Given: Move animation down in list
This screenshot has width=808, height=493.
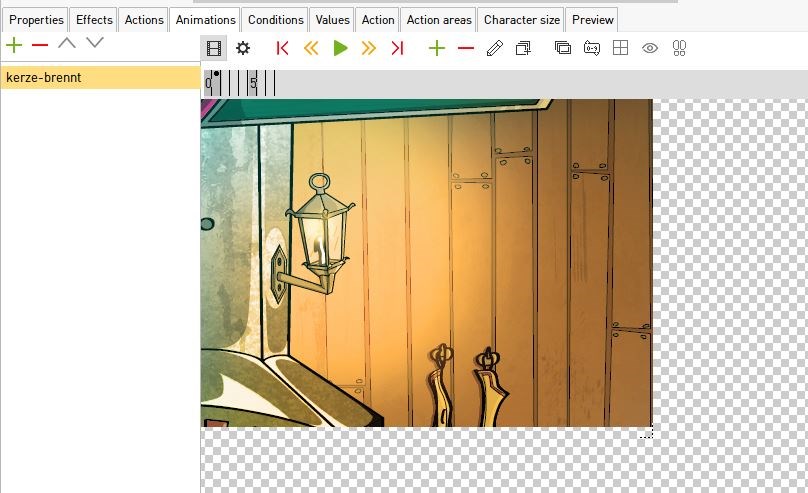Looking at the screenshot, I should point(95,43).
